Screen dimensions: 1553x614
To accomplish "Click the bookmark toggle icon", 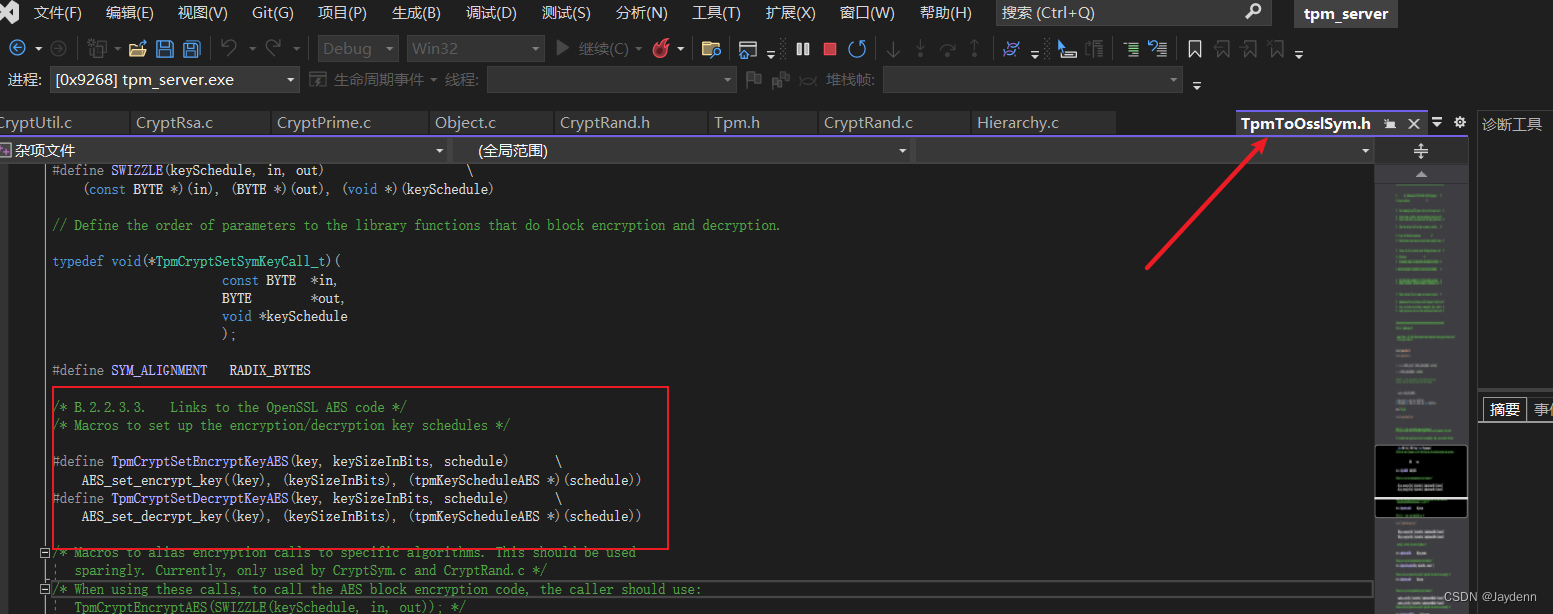I will (x=1194, y=48).
